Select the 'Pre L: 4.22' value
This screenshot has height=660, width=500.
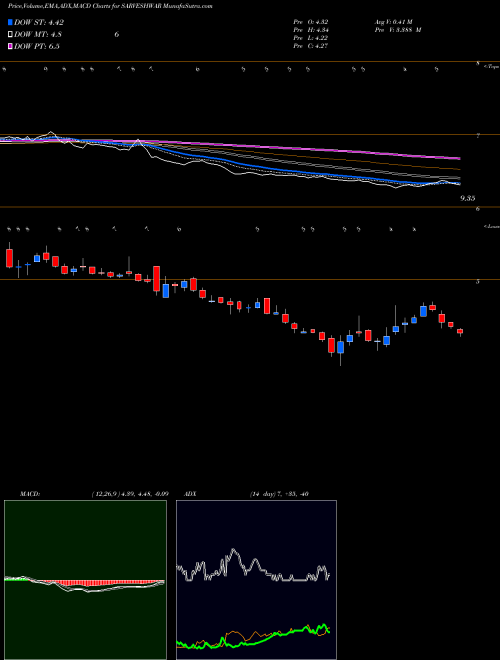pos(311,38)
